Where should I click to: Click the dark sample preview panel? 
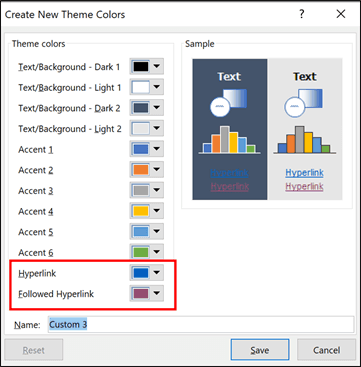[x=230, y=129]
